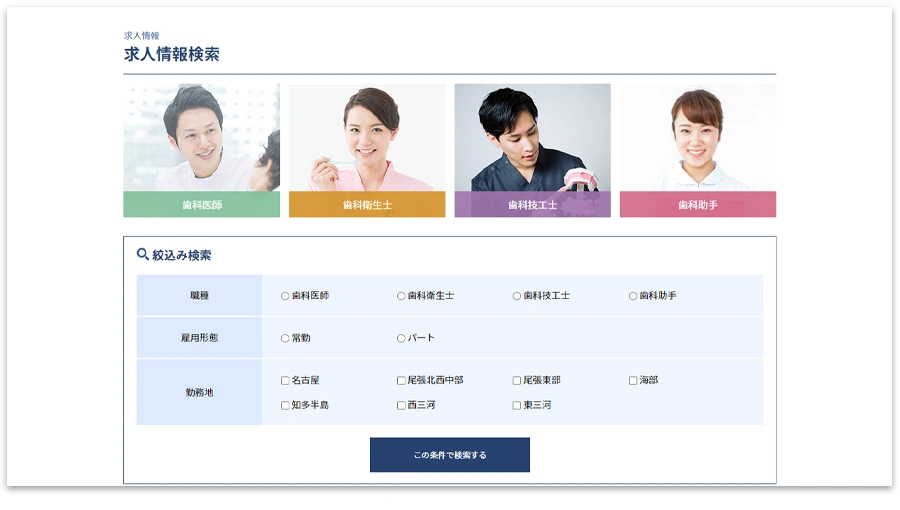Check the 名古屋 location checkbox

pos(285,380)
